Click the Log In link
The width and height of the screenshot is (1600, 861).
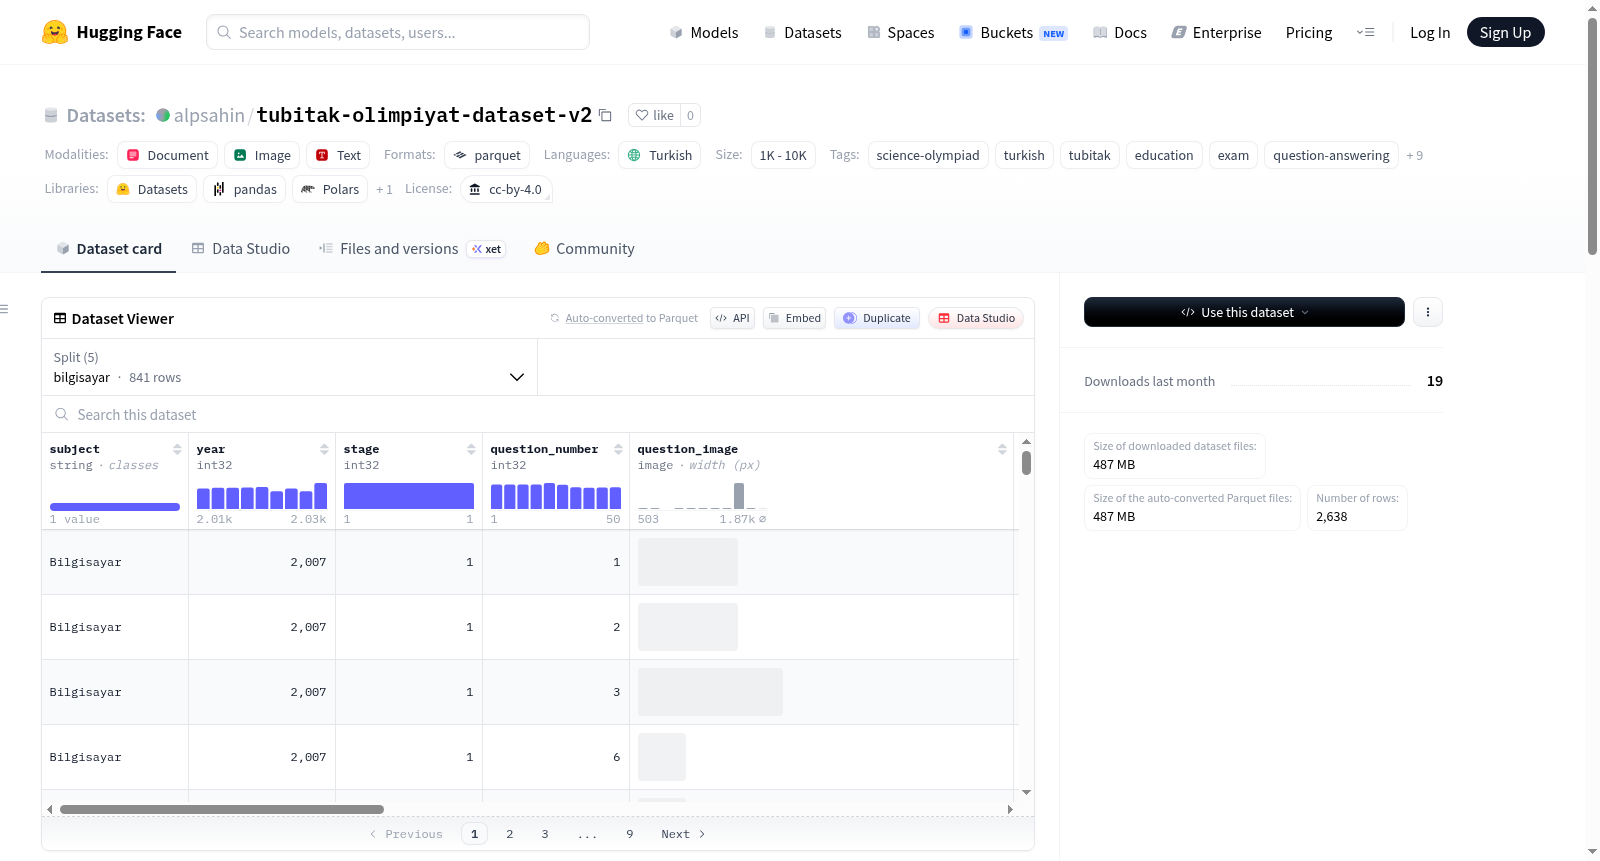coord(1430,32)
